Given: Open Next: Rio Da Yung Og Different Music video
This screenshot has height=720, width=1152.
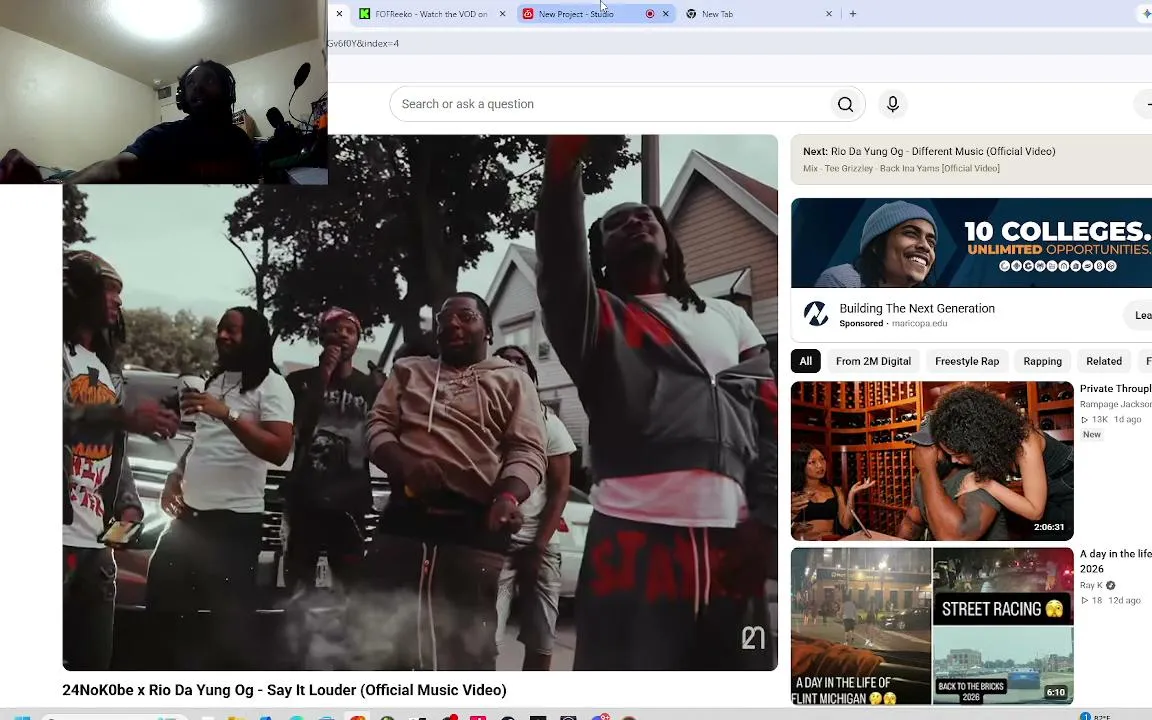Looking at the screenshot, I should coord(929,151).
